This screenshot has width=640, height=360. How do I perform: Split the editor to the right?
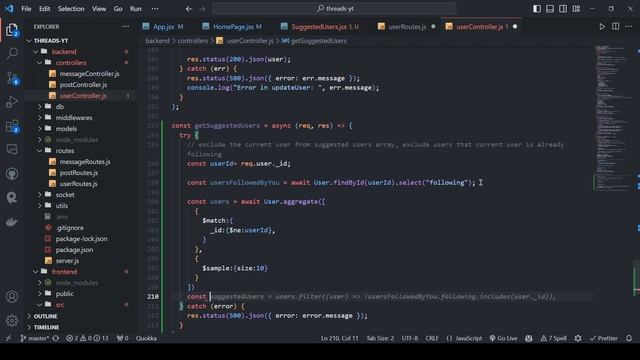(616, 27)
